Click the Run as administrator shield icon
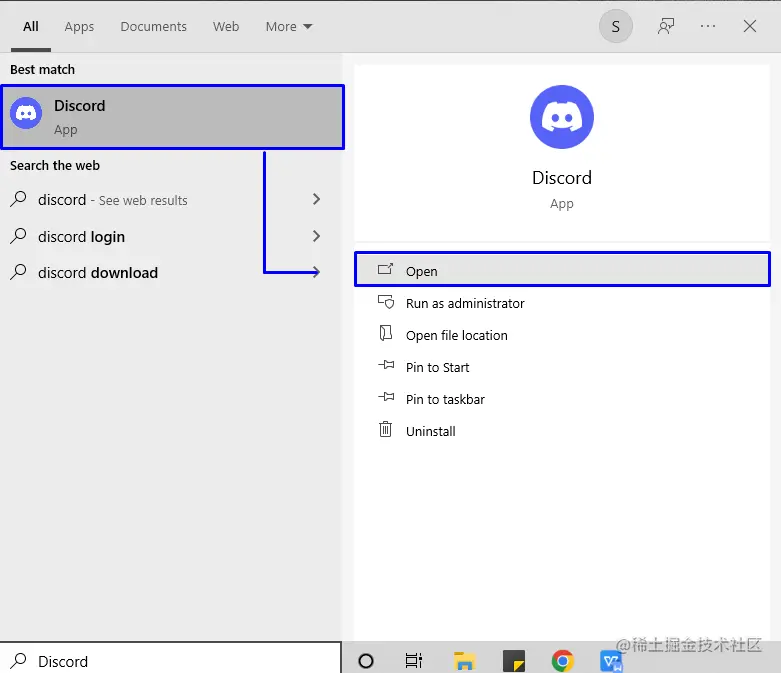The height and width of the screenshot is (673, 781). coord(386,302)
